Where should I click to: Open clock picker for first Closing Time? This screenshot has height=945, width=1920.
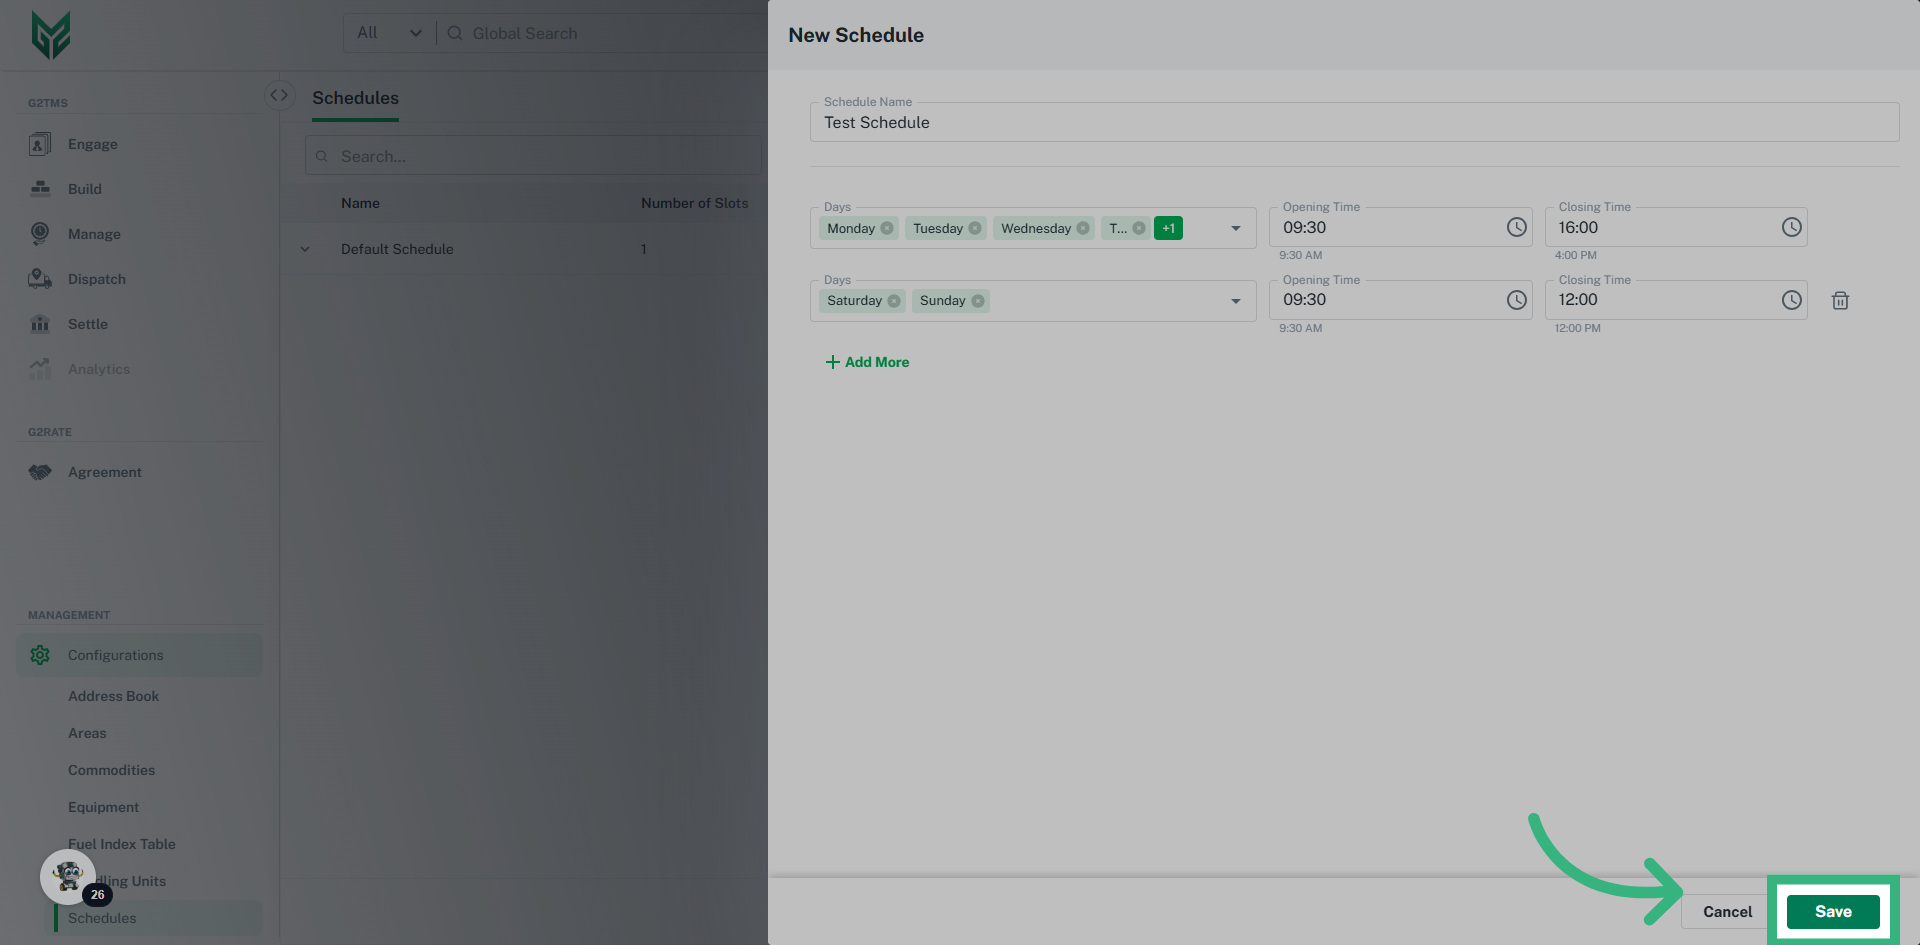click(1791, 228)
